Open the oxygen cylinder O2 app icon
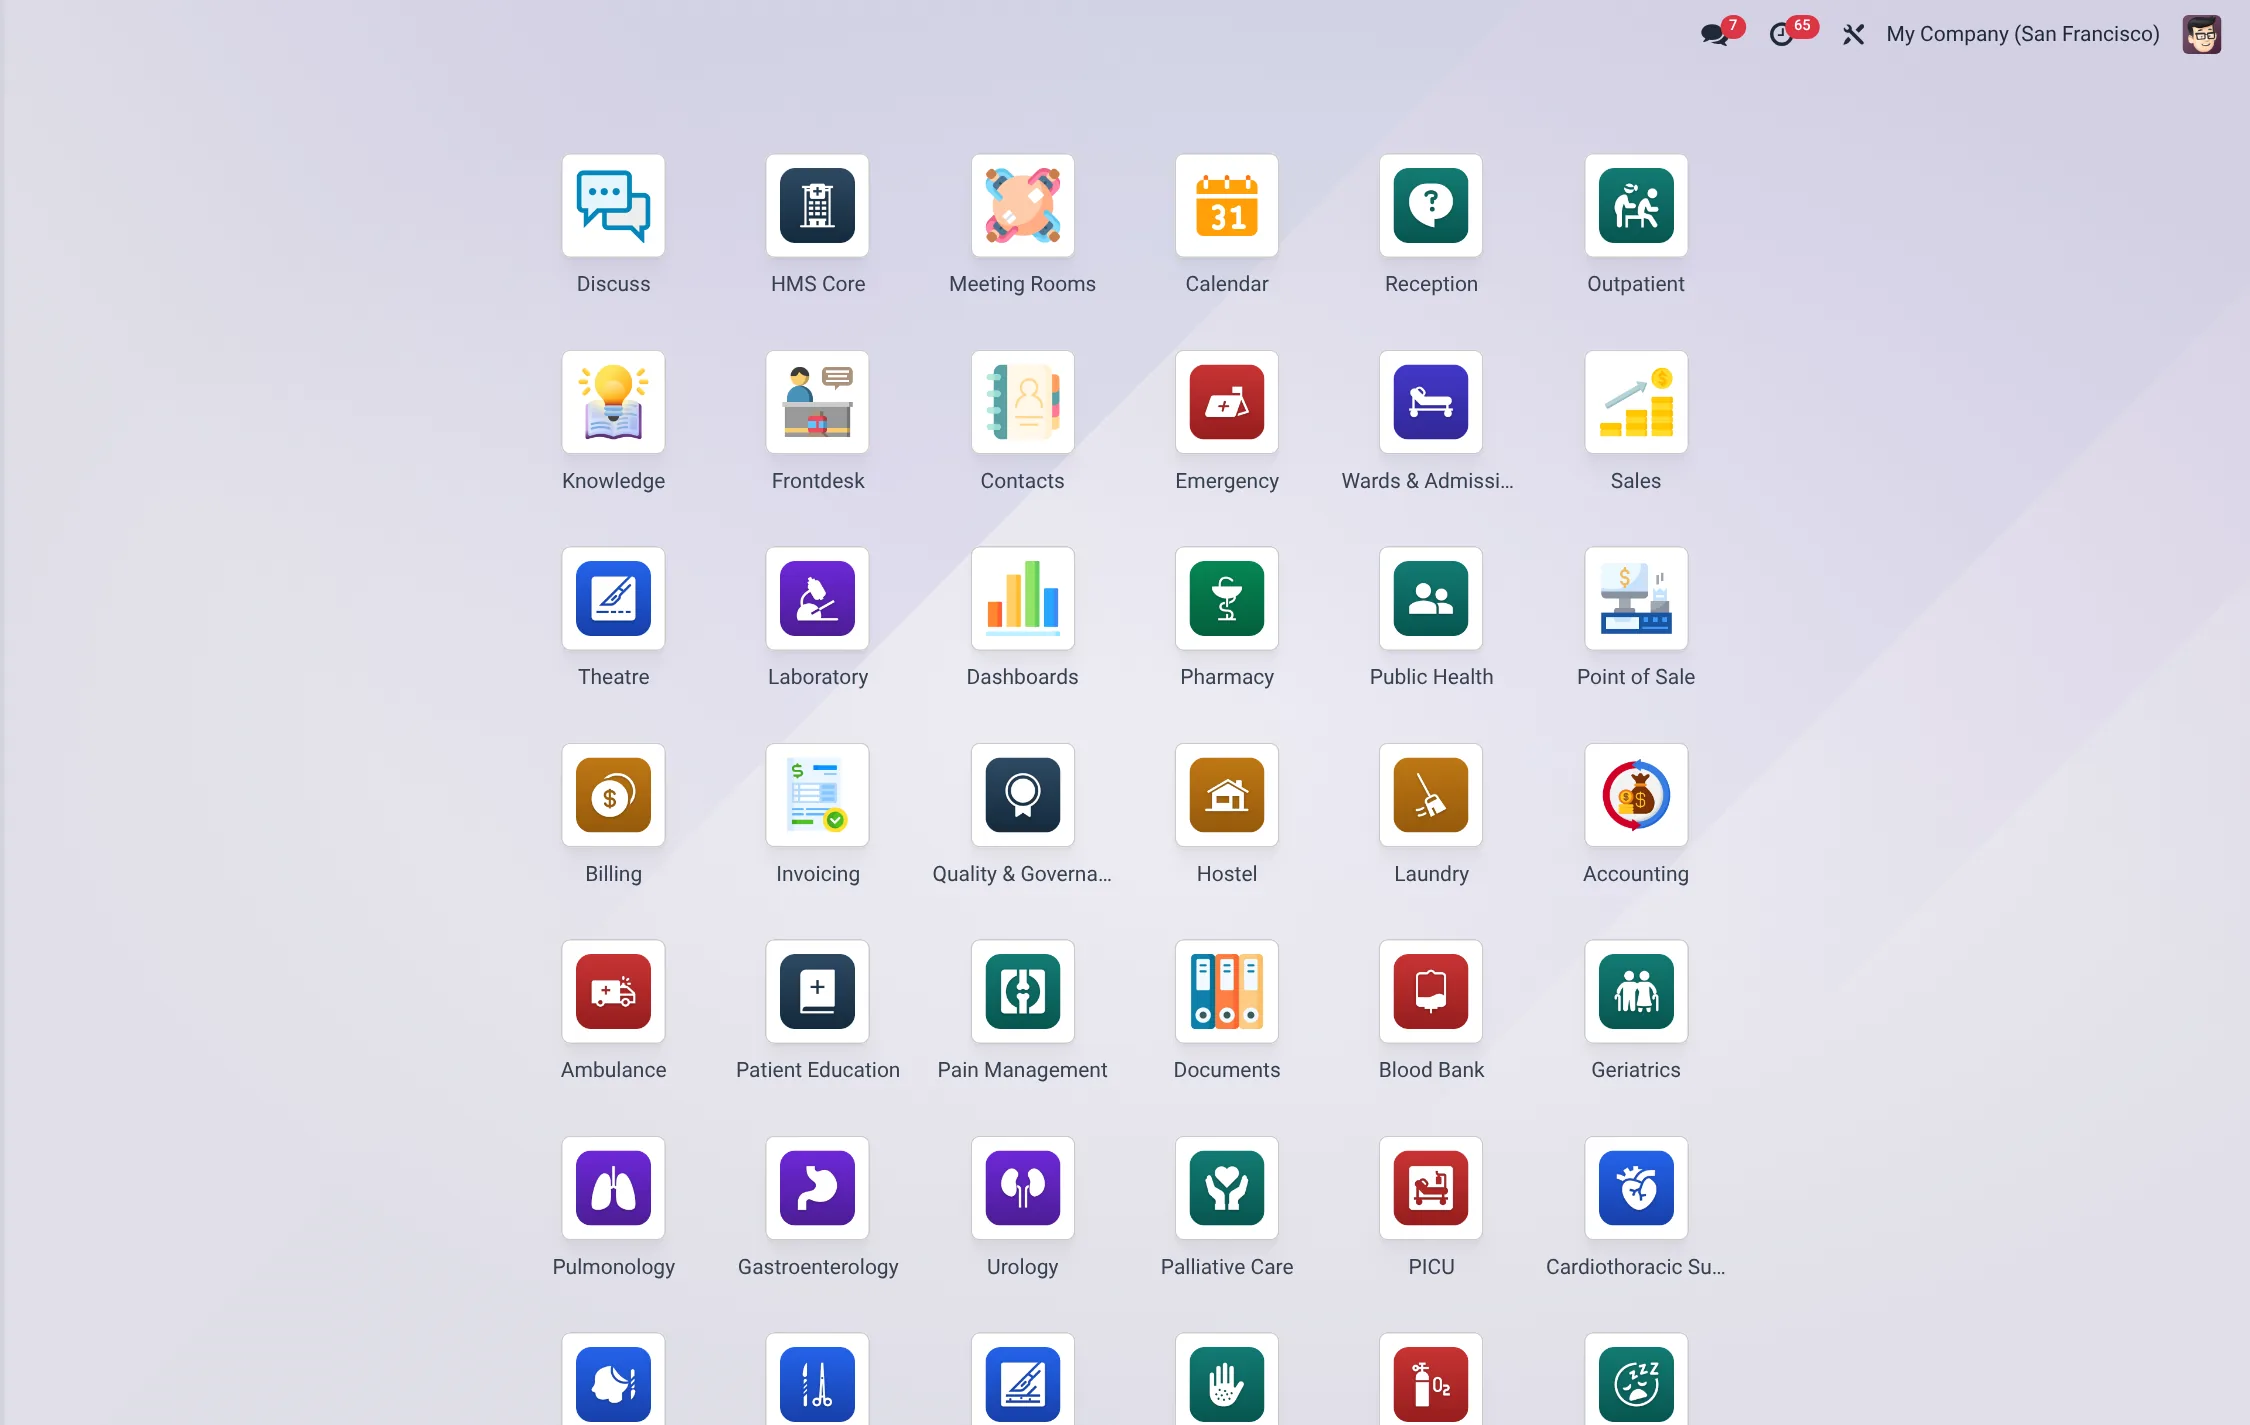The image size is (2250, 1425). (x=1431, y=1380)
